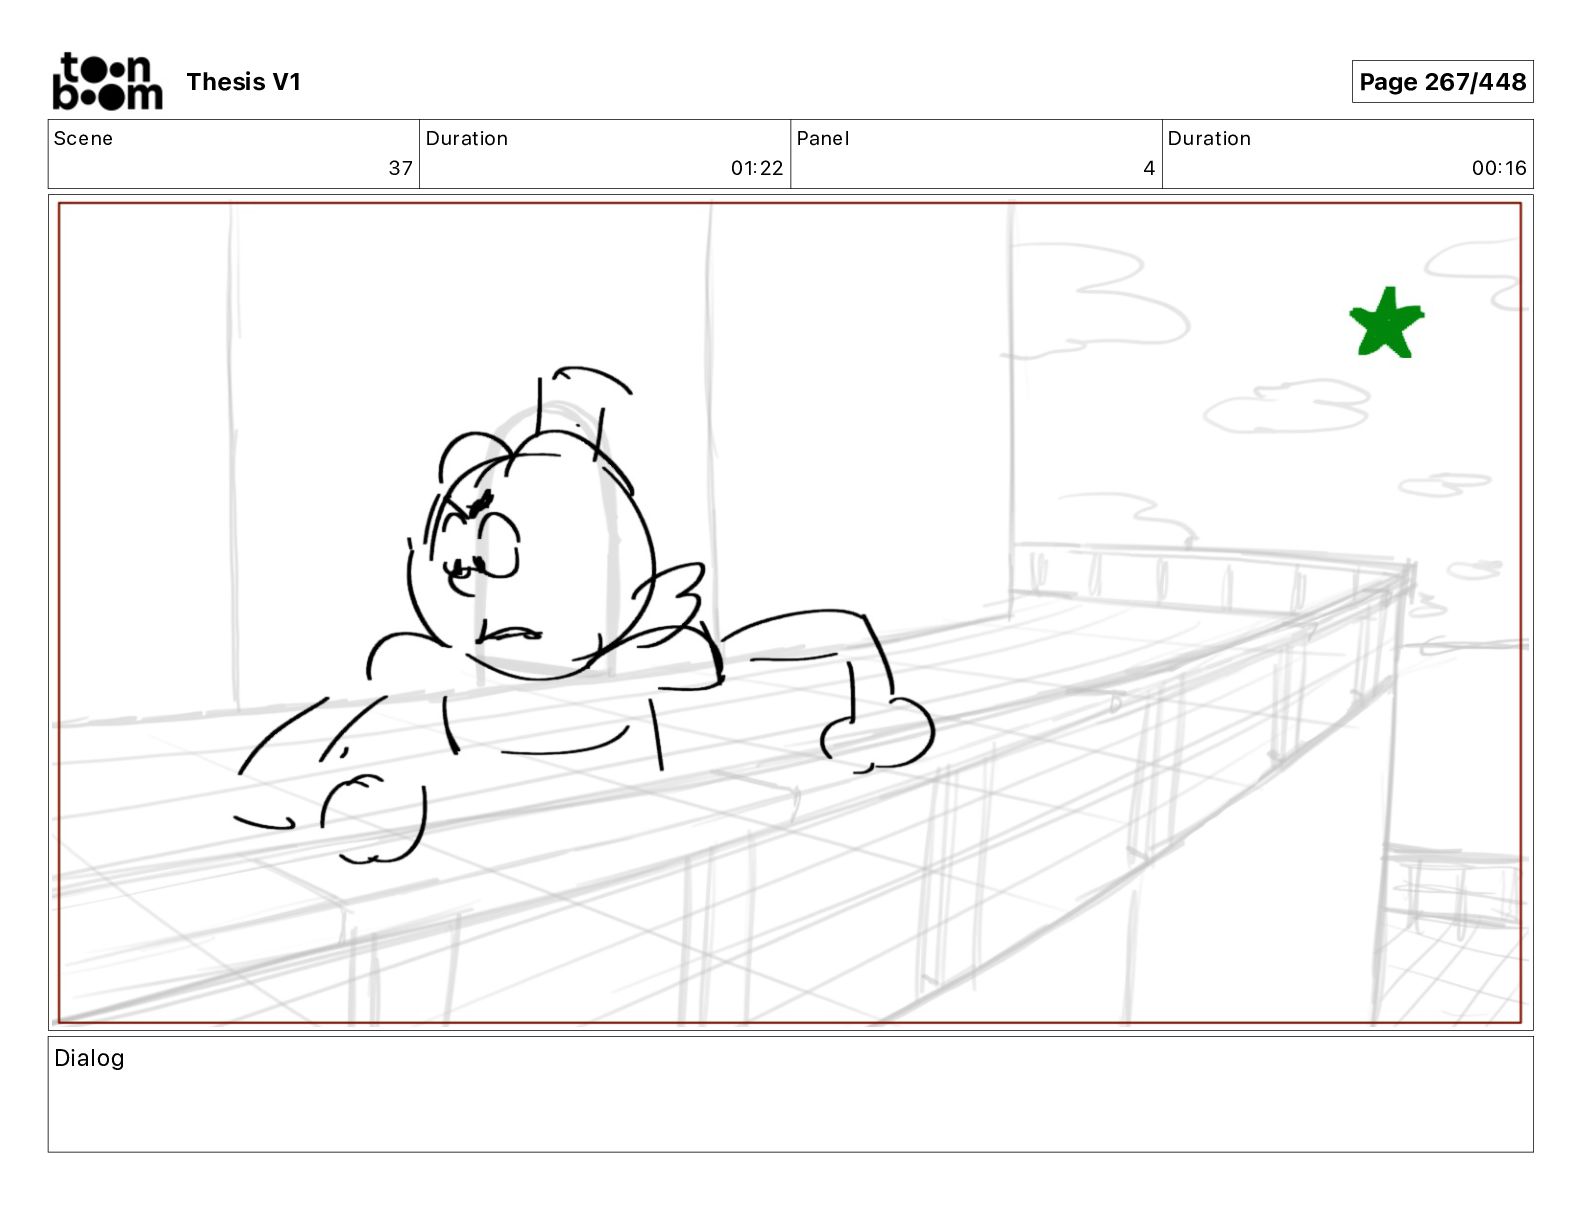
Task: Select the scene number 37
Action: point(400,168)
